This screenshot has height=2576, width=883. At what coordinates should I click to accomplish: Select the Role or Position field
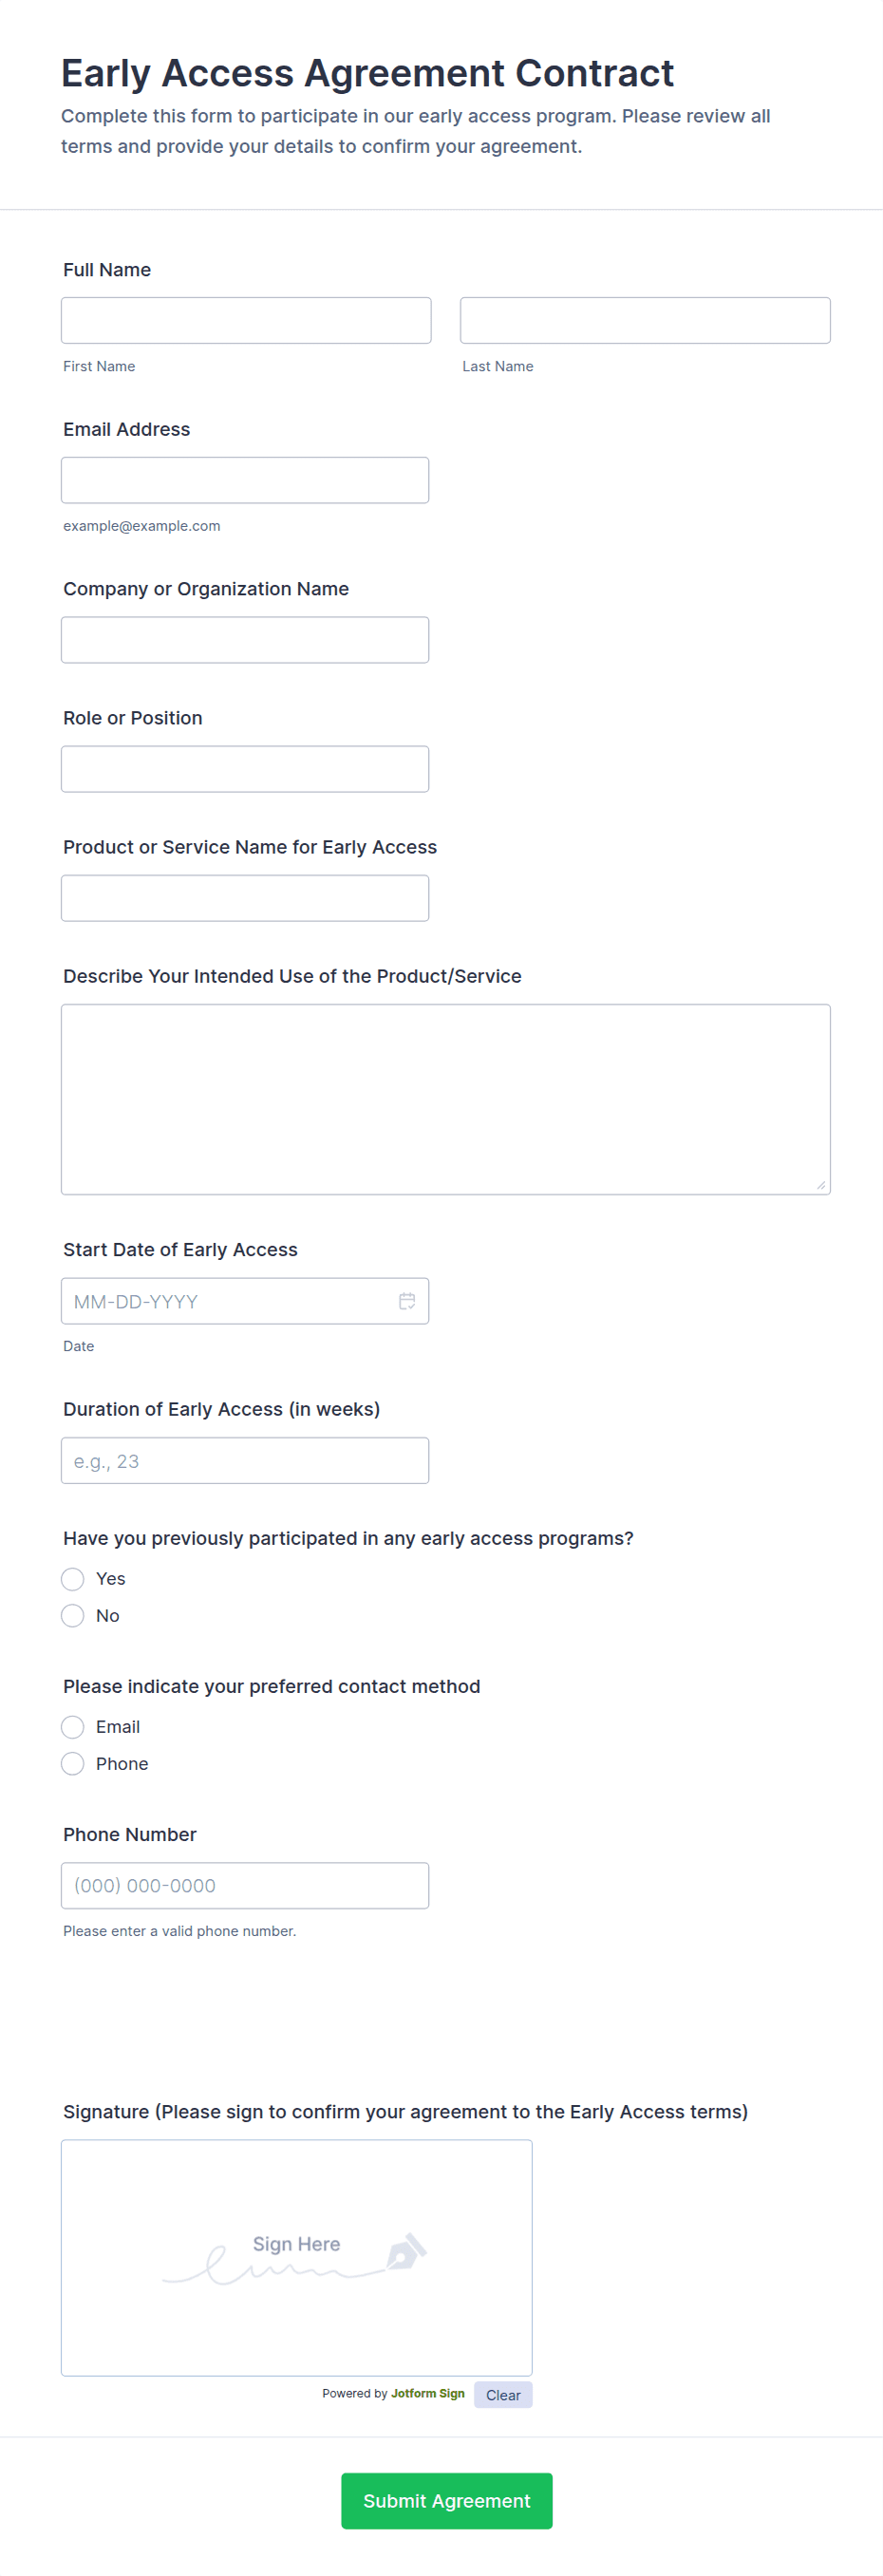[245, 769]
